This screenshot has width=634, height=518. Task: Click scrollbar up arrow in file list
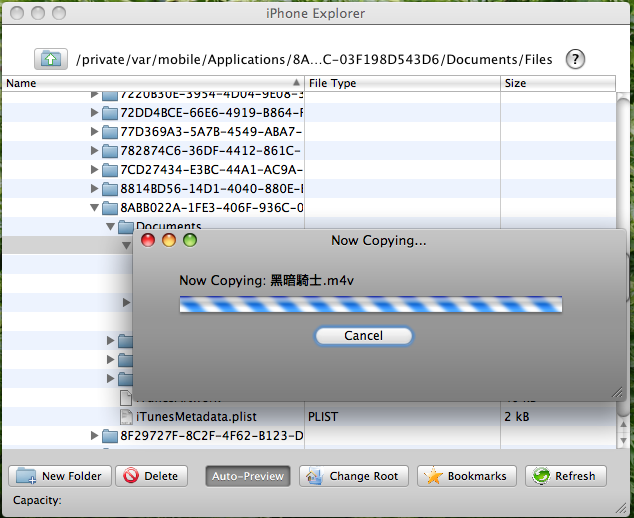623,424
